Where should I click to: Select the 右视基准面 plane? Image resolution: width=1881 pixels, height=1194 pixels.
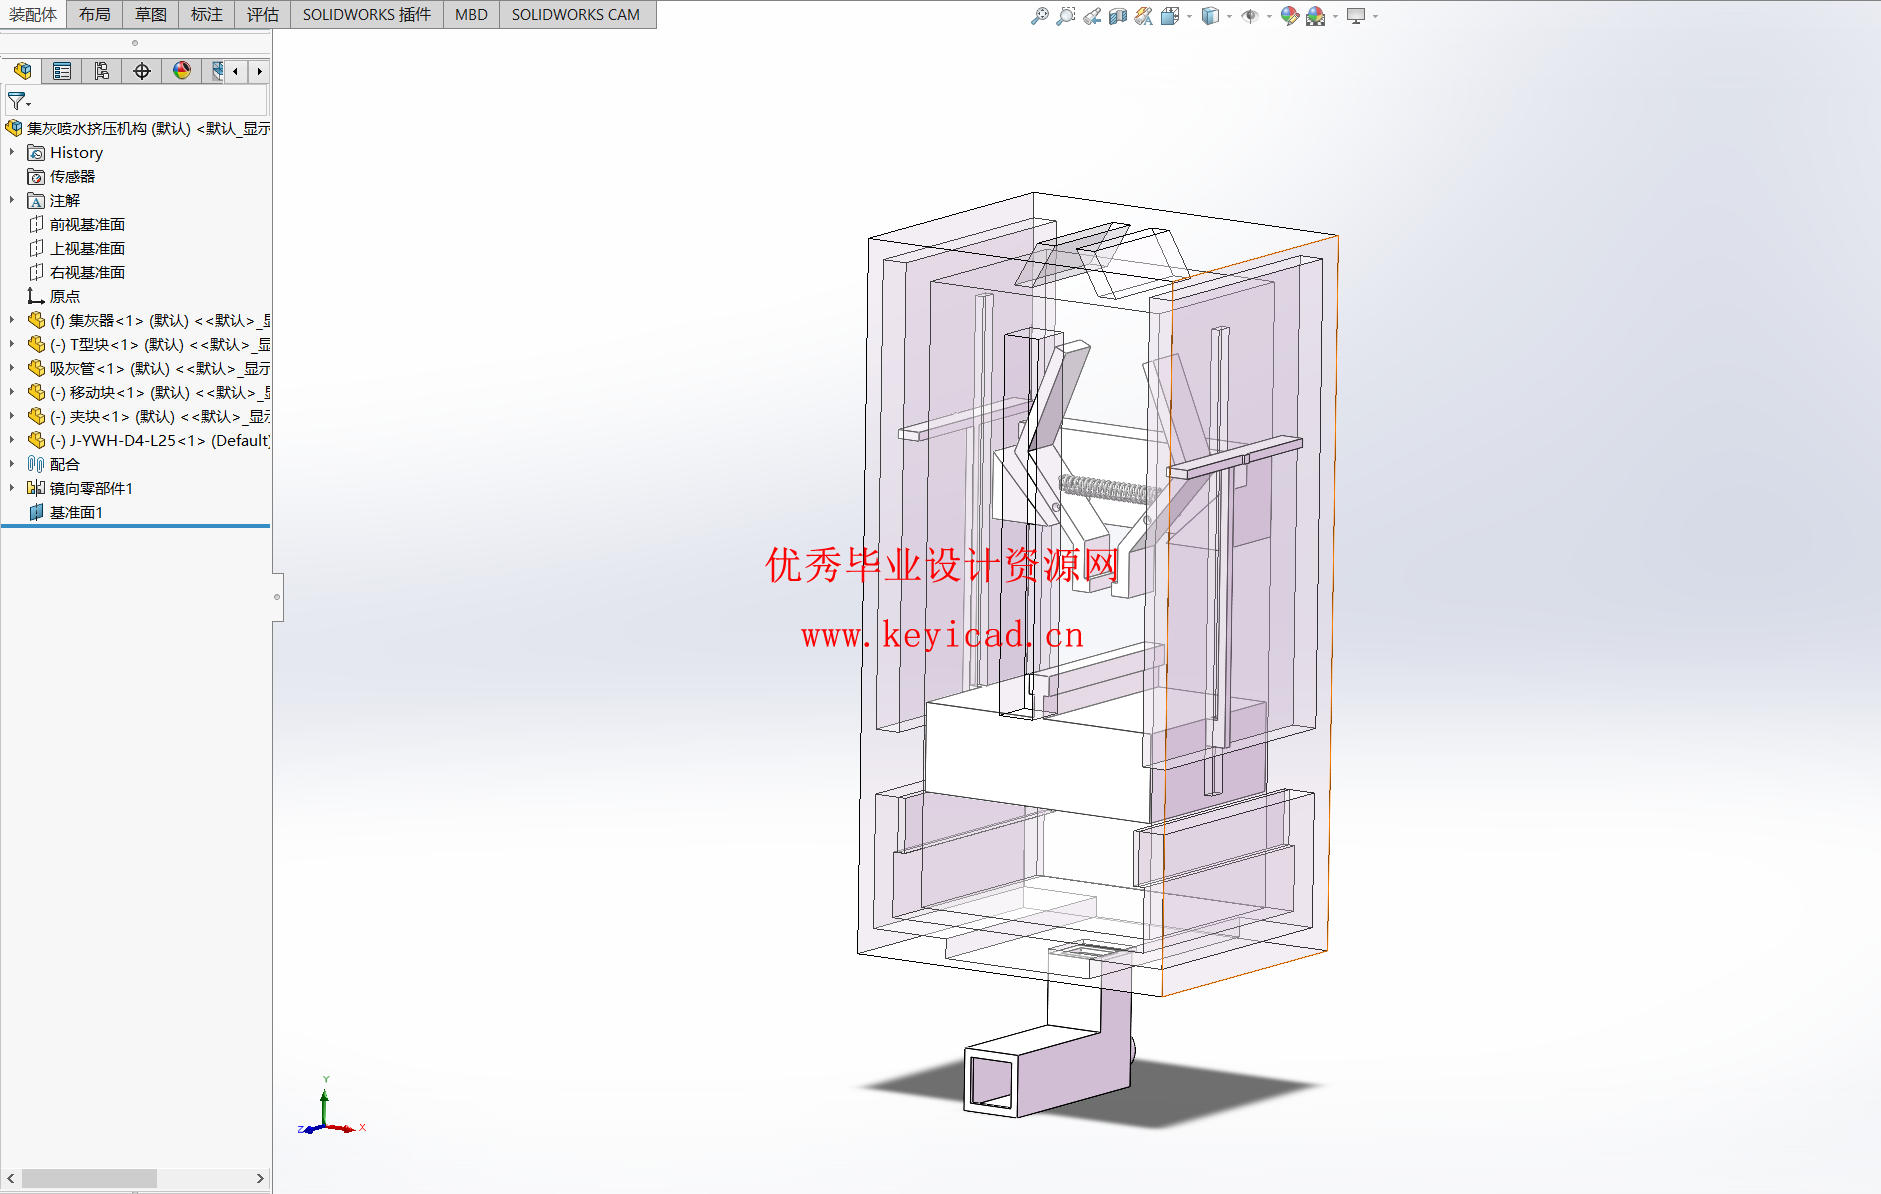click(x=87, y=272)
